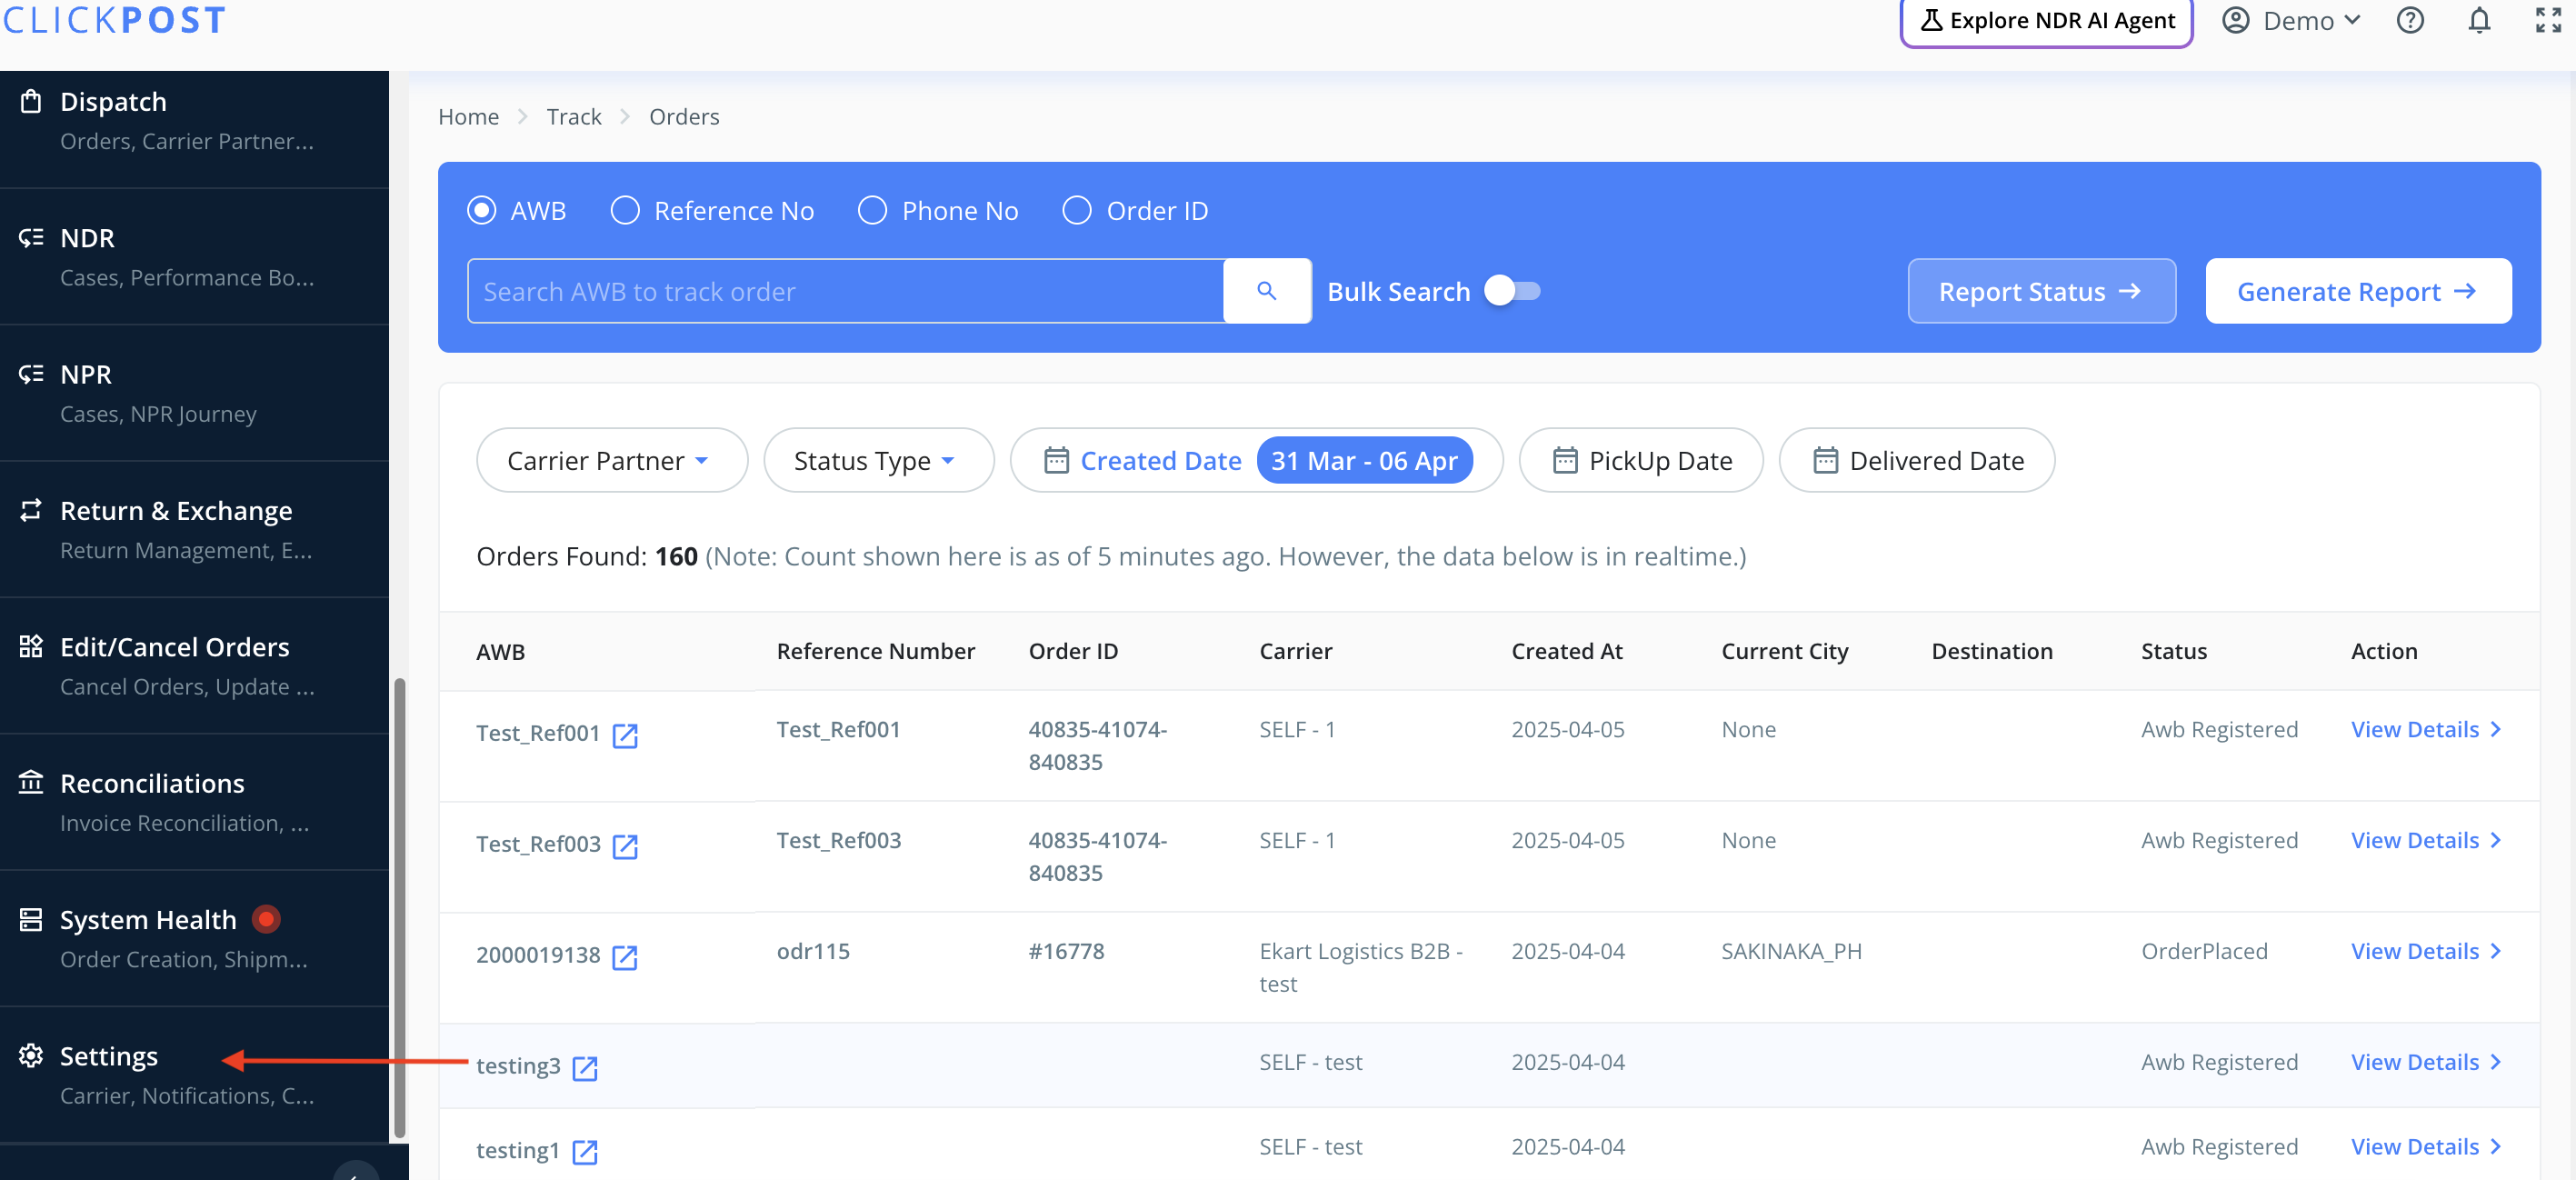Image resolution: width=2576 pixels, height=1180 pixels.
Task: Expand the Carrier Partner dropdown
Action: coord(611,460)
